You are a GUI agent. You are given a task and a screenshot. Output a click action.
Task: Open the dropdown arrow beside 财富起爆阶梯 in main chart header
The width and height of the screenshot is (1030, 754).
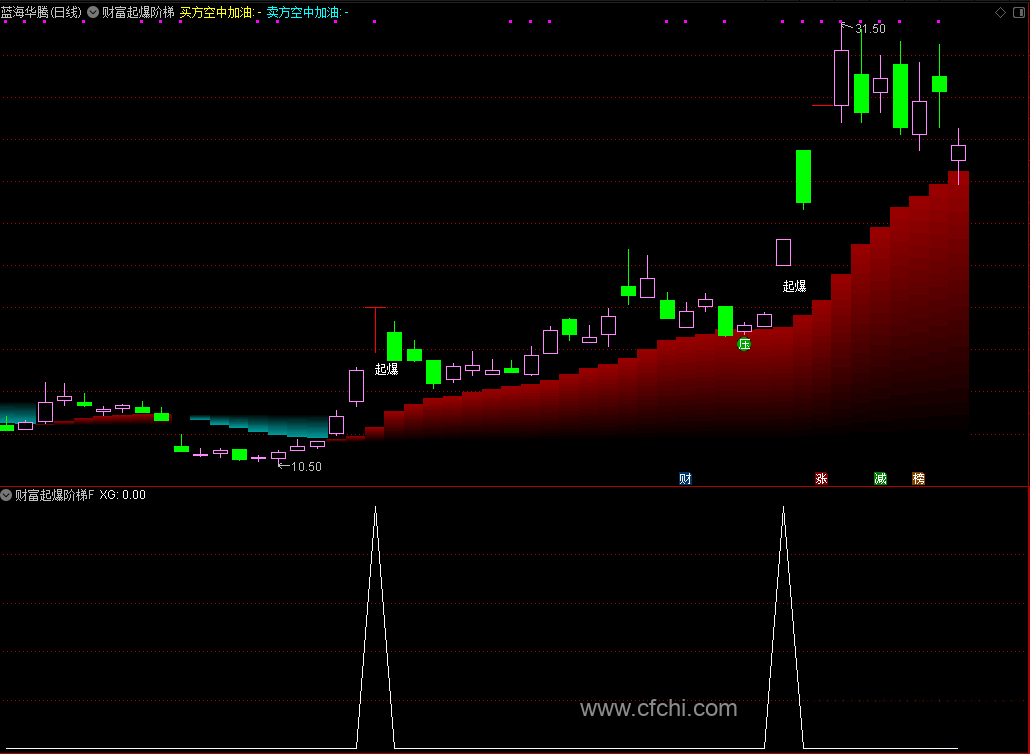[93, 12]
